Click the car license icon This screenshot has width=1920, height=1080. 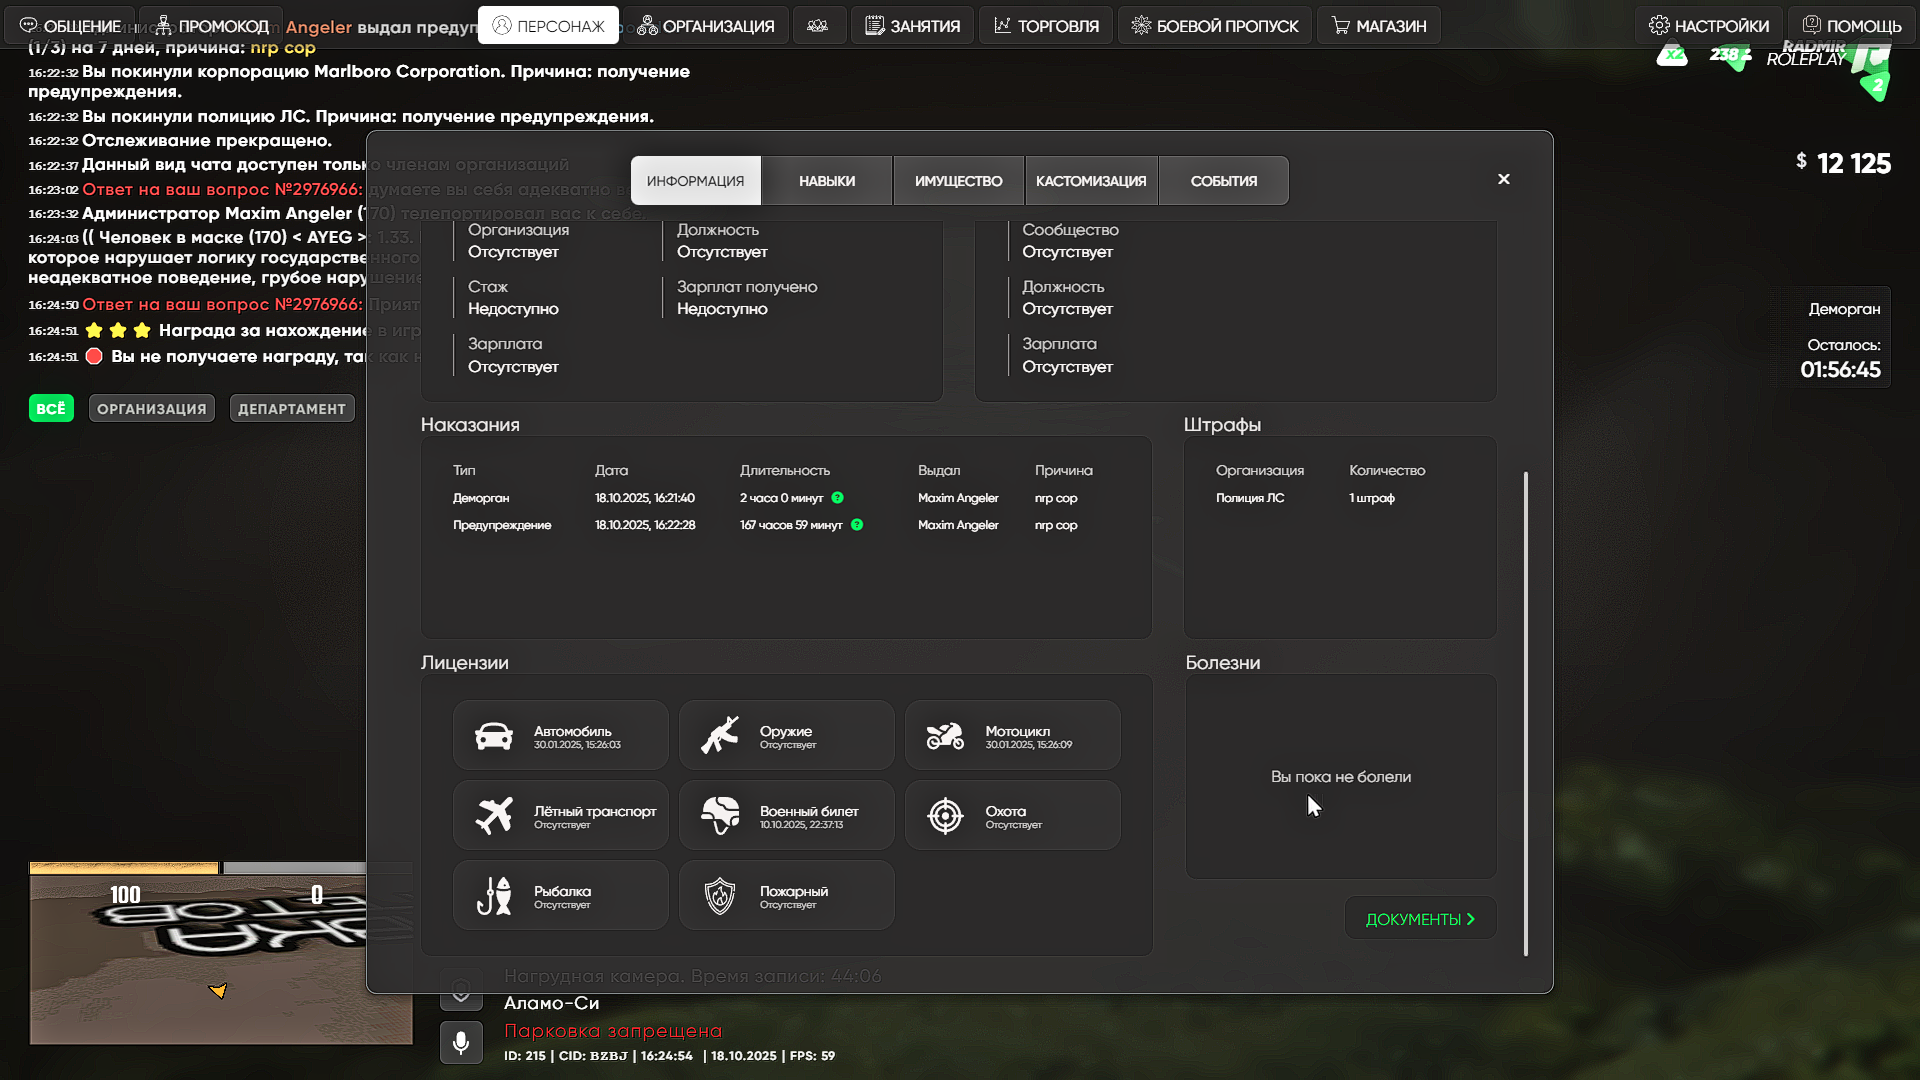click(494, 736)
